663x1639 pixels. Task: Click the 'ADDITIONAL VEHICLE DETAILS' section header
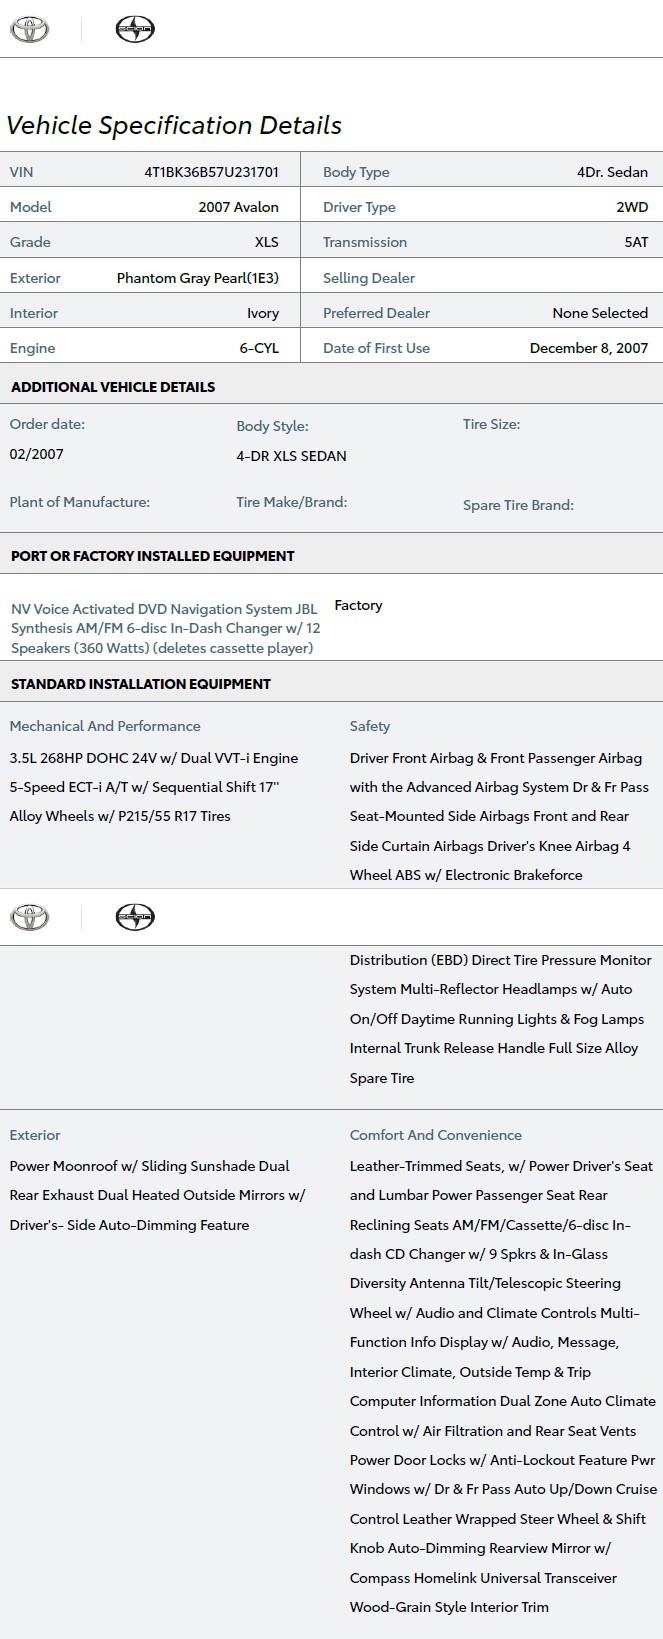click(x=113, y=387)
